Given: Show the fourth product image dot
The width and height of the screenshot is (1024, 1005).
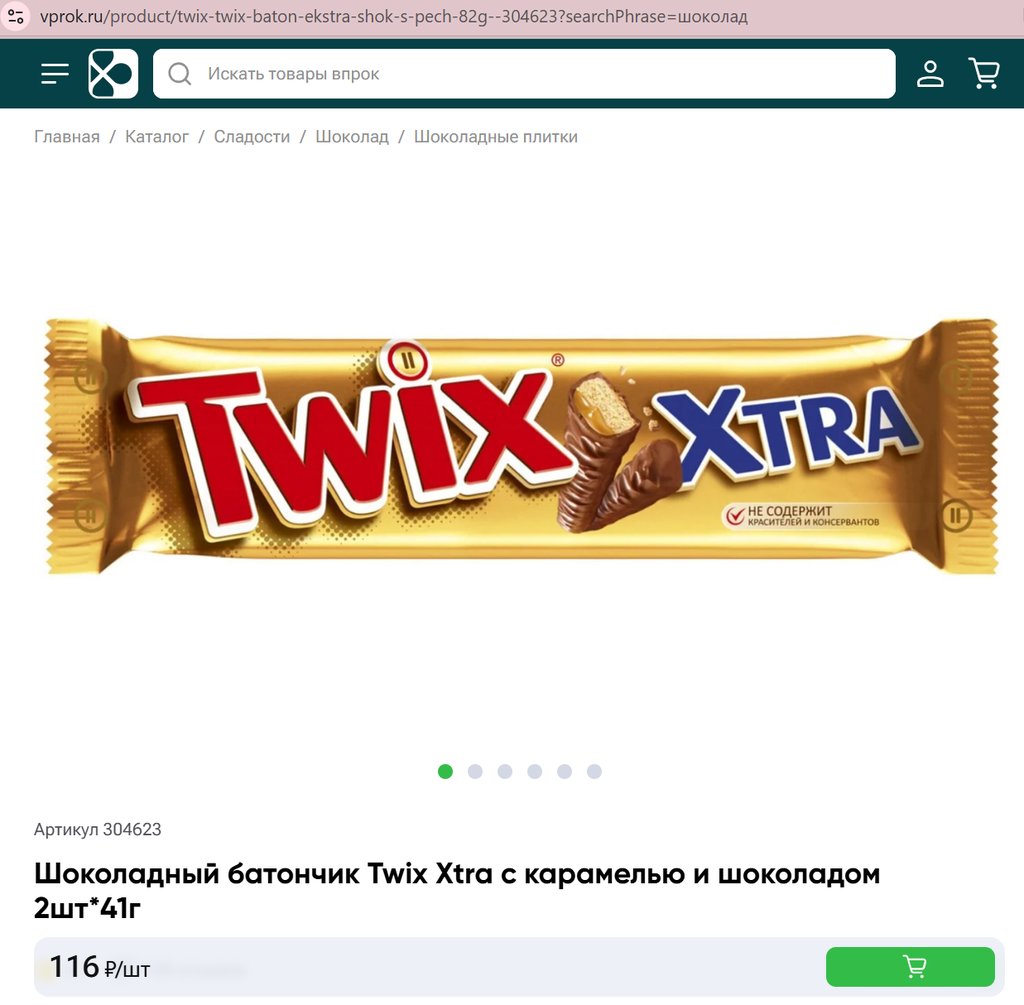Looking at the screenshot, I should tap(535, 772).
